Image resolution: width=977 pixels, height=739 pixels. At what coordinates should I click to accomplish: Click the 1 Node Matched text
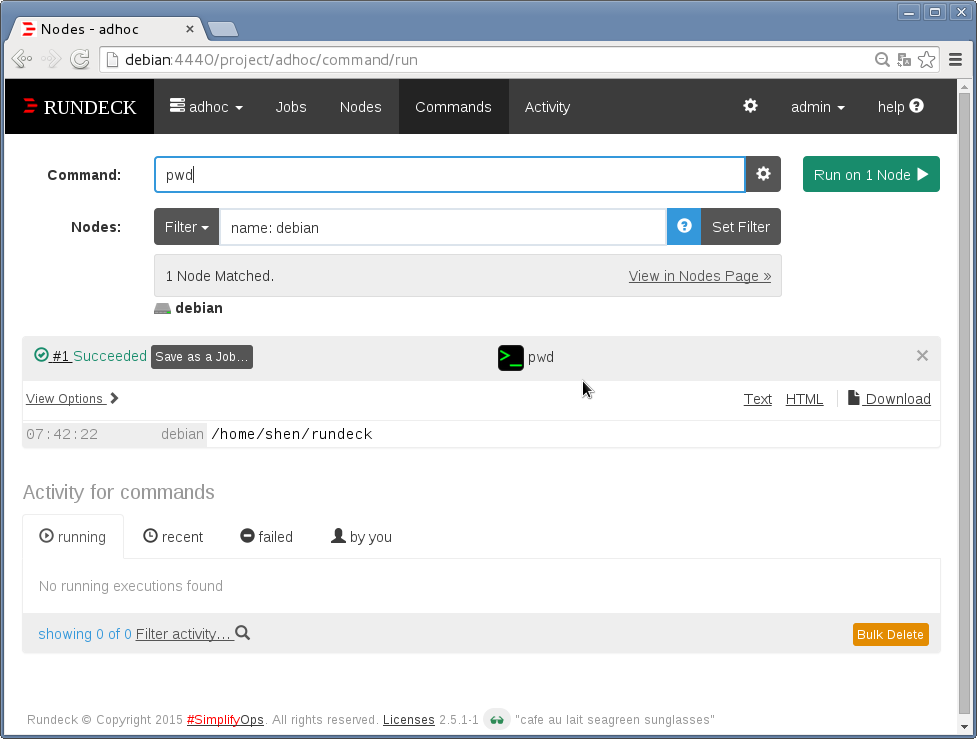pyautogui.click(x=219, y=276)
